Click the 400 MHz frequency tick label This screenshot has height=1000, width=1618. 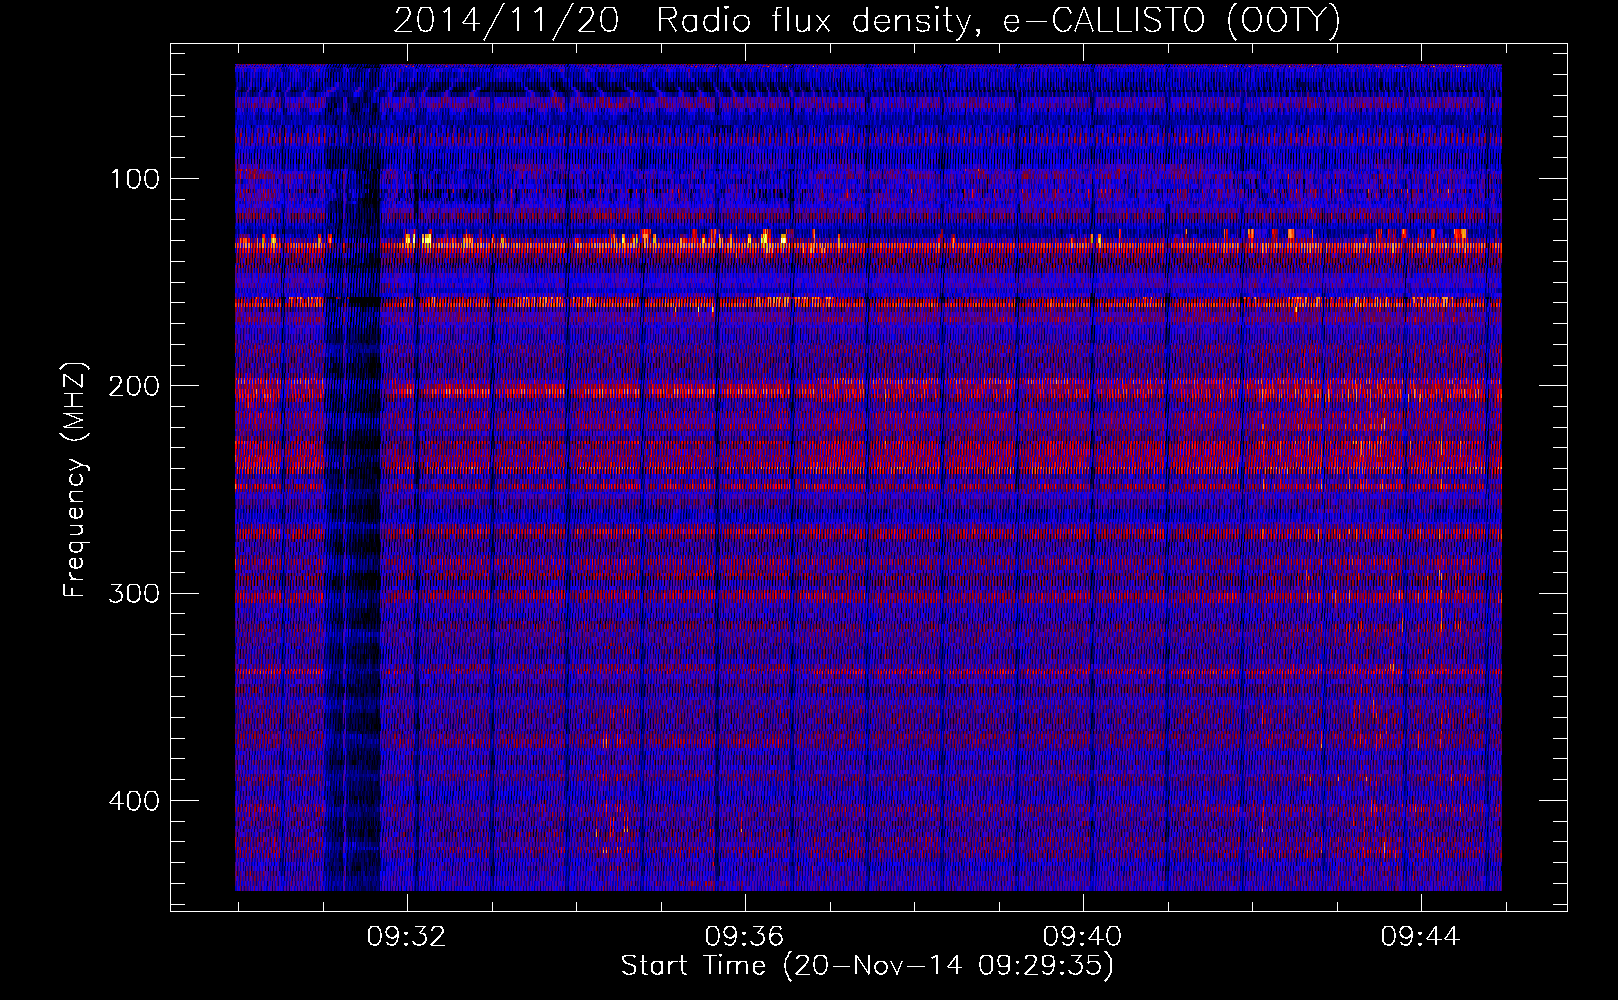click(135, 801)
